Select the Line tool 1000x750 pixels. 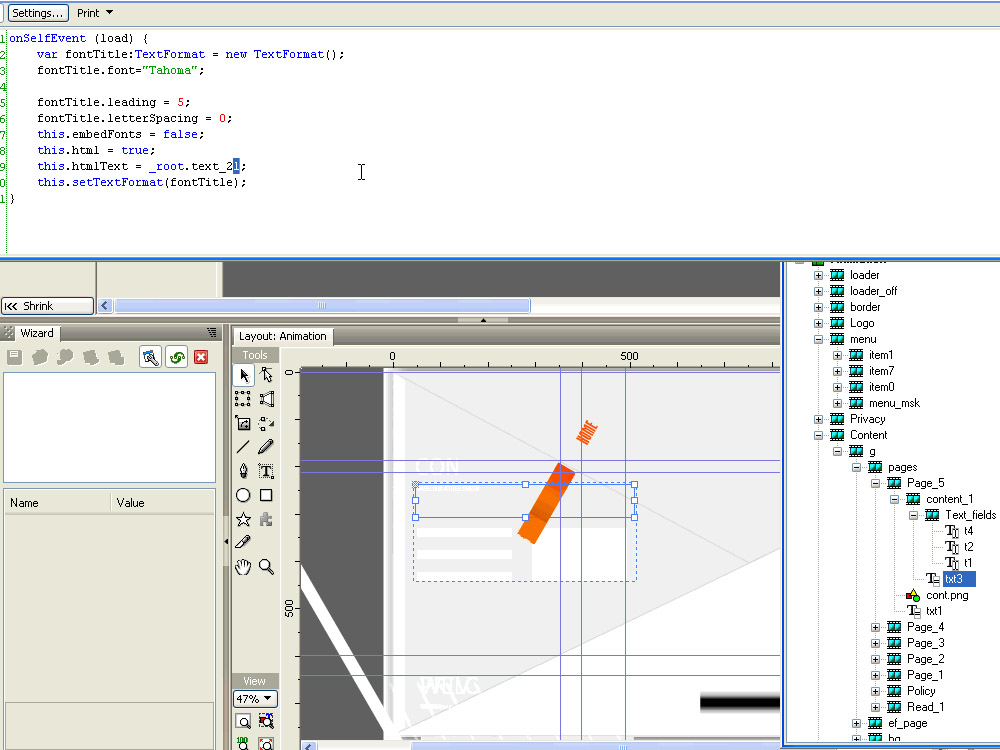click(243, 447)
